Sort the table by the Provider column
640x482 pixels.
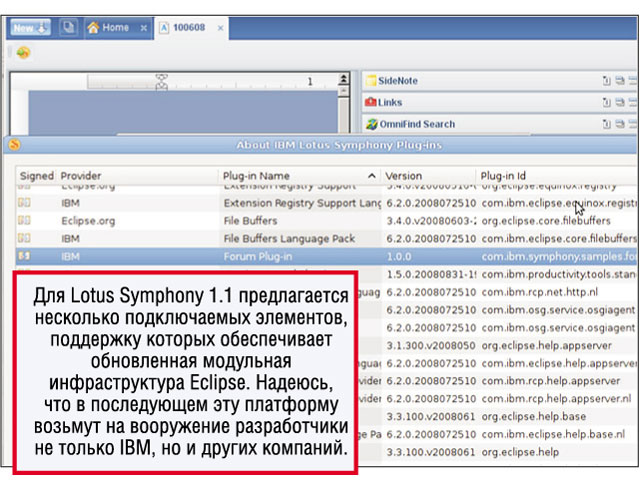(137, 176)
